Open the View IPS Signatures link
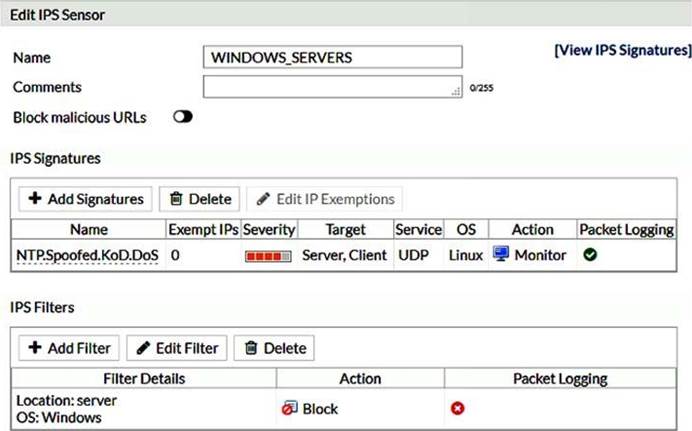This screenshot has height=431, width=692. tap(622, 49)
